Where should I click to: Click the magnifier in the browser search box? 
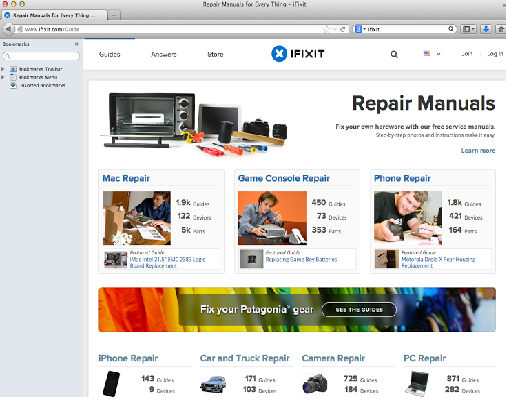(x=451, y=29)
